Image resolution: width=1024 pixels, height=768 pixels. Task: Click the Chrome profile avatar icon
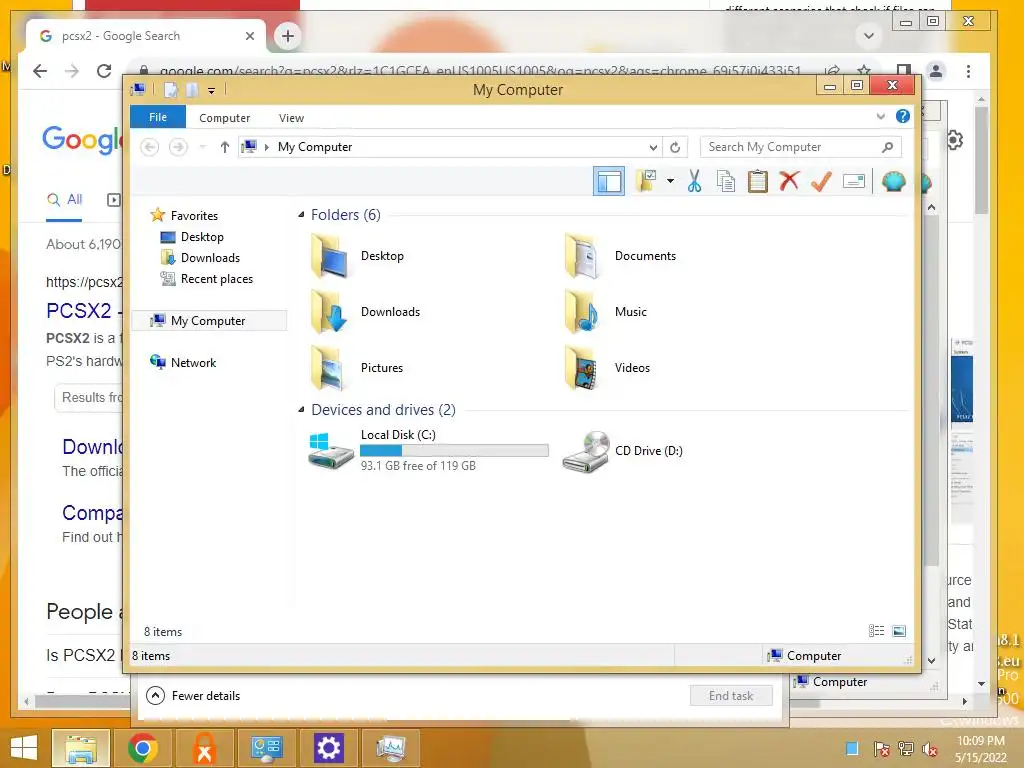[x=936, y=71]
